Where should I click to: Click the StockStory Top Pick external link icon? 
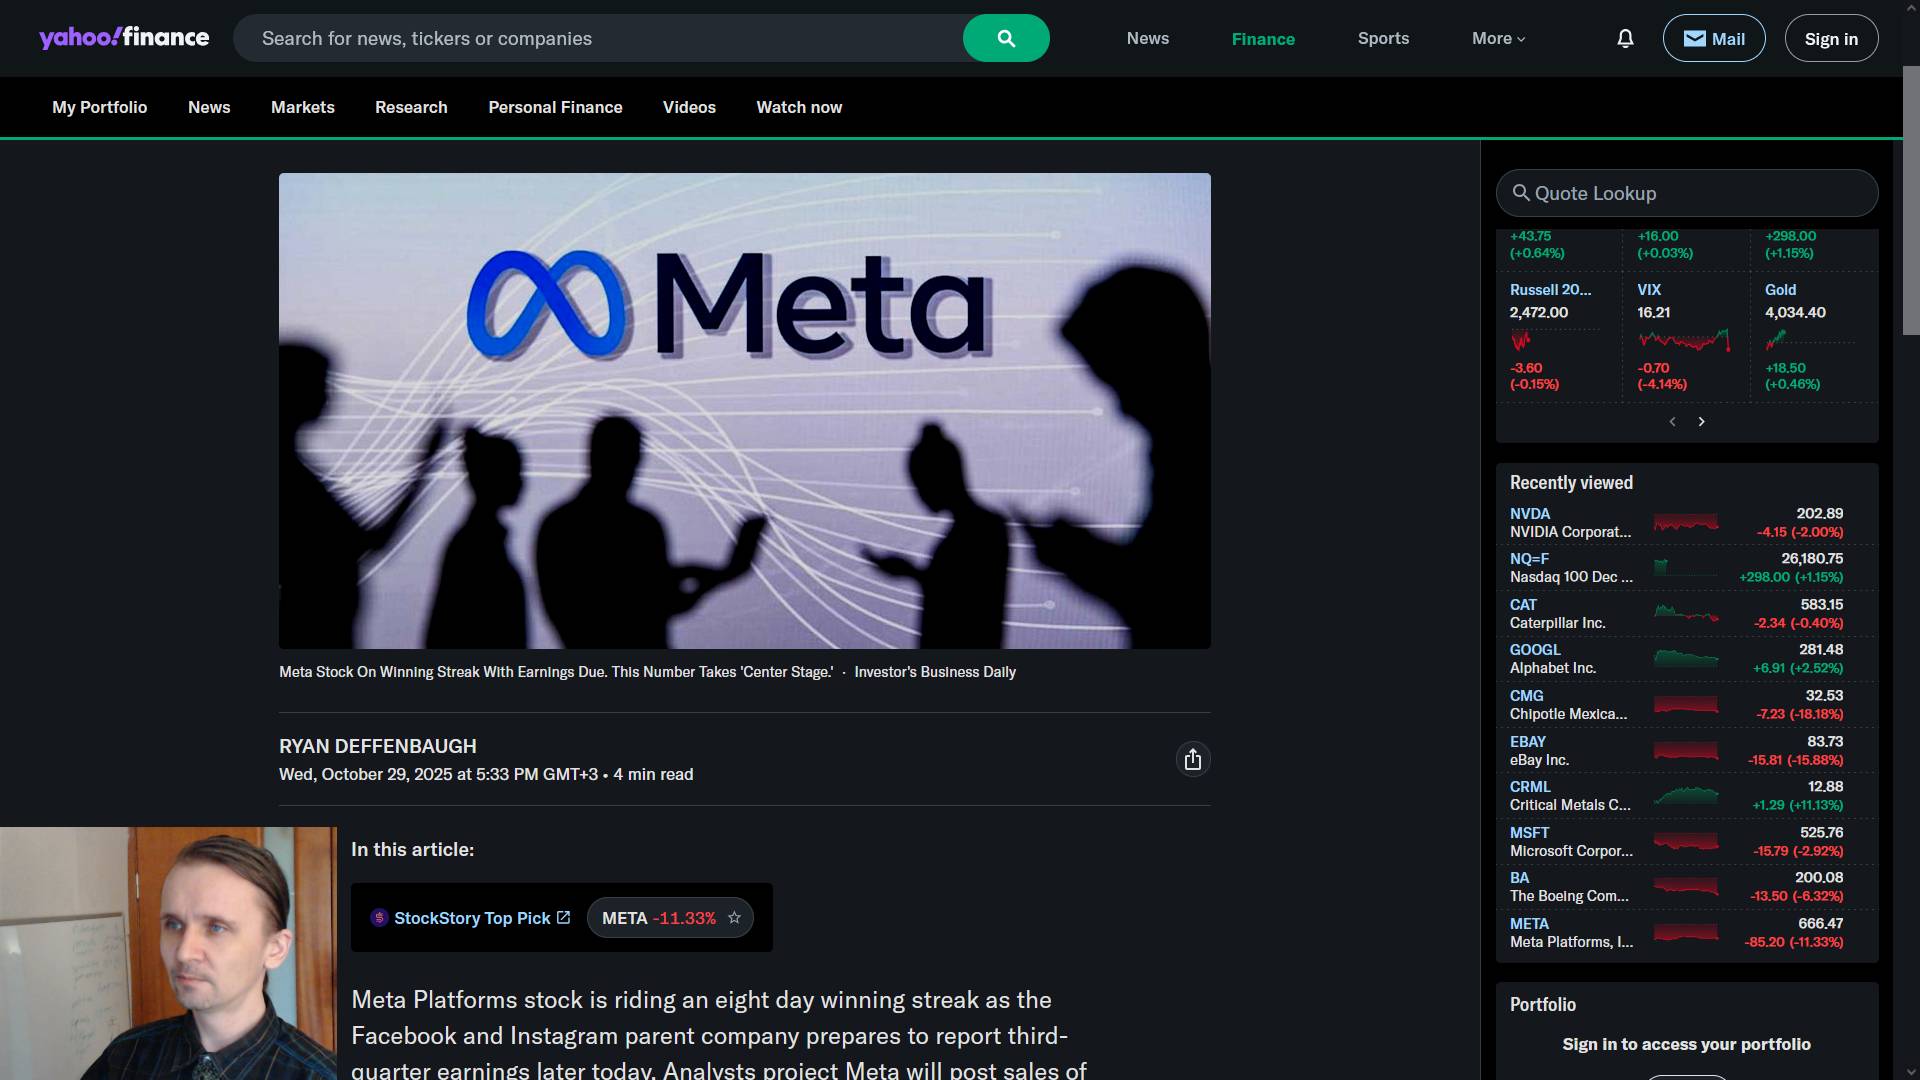tap(564, 918)
